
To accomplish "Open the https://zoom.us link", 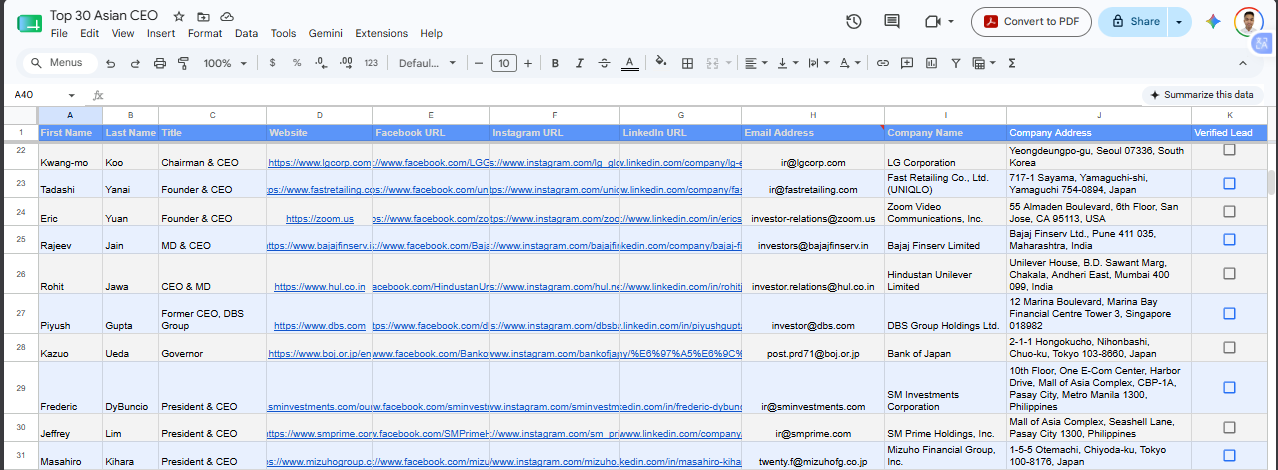I will pos(319,218).
